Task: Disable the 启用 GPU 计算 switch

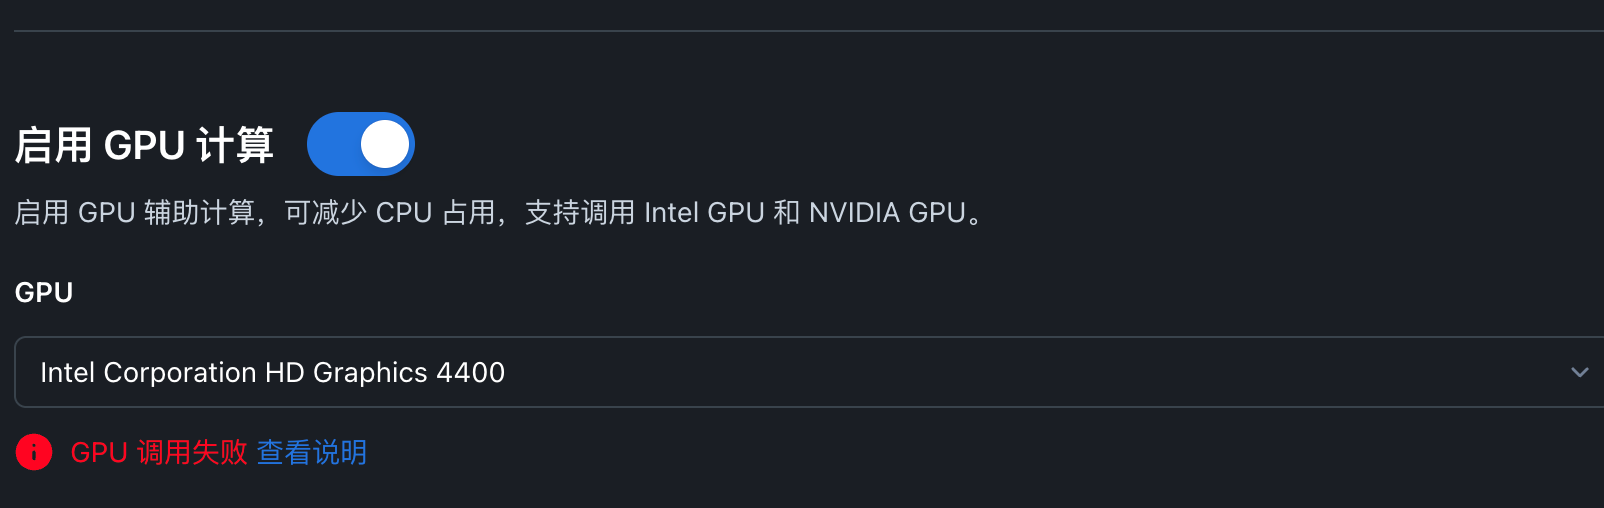Action: click(360, 144)
